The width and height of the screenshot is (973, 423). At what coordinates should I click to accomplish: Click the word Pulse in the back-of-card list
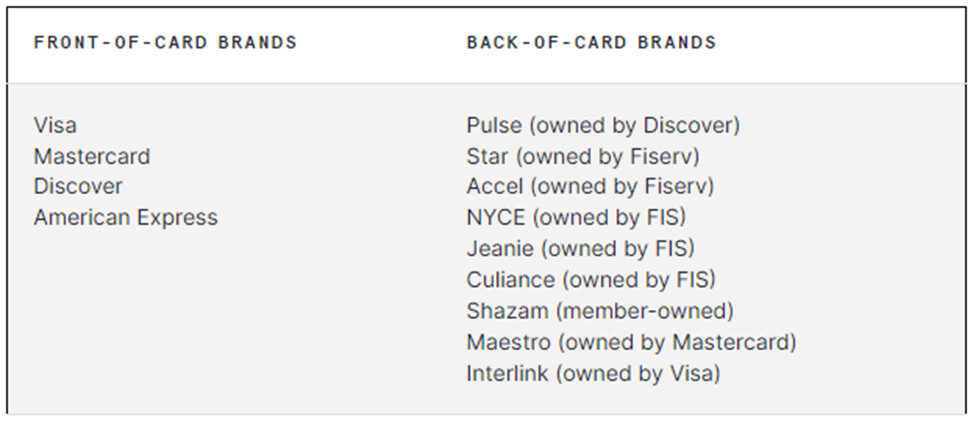click(x=493, y=125)
